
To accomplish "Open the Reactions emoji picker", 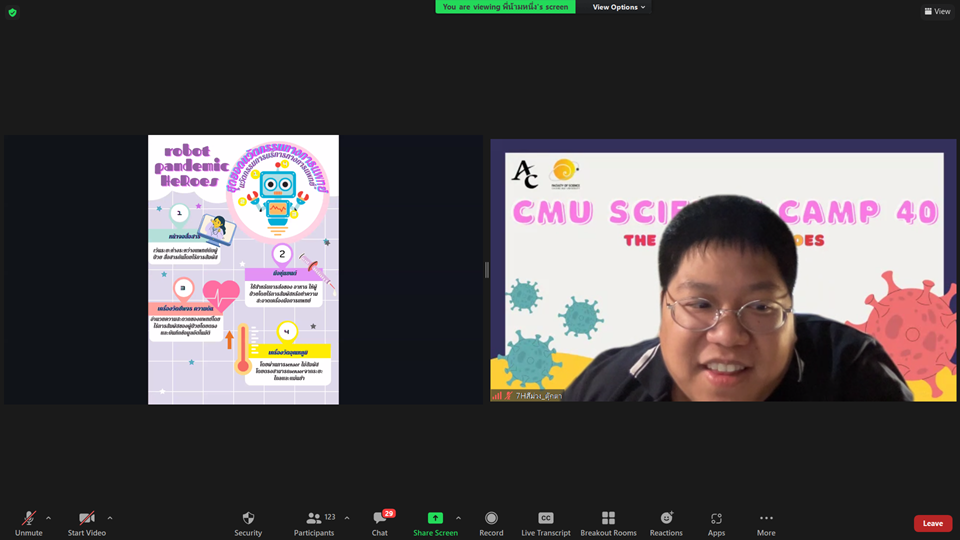I will tap(666, 523).
